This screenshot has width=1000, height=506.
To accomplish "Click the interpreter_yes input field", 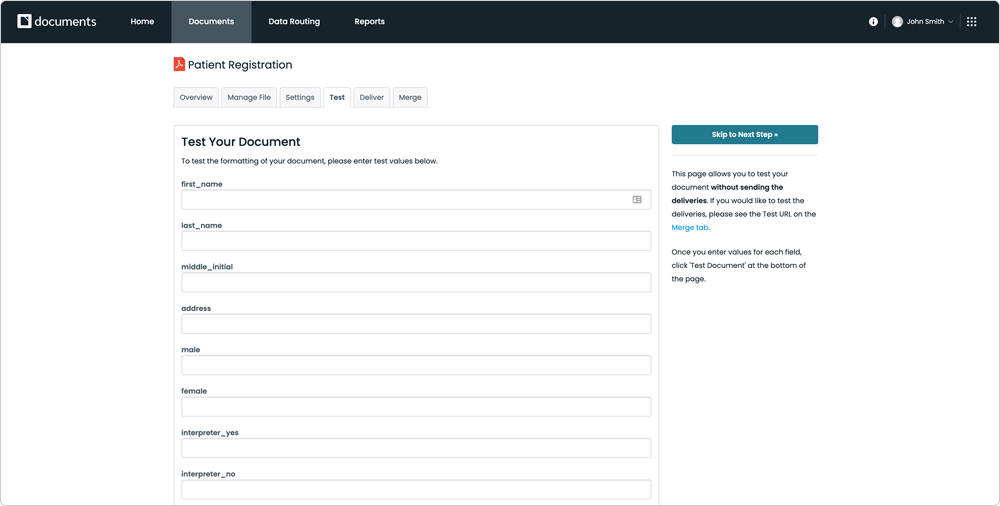I will pyautogui.click(x=416, y=448).
